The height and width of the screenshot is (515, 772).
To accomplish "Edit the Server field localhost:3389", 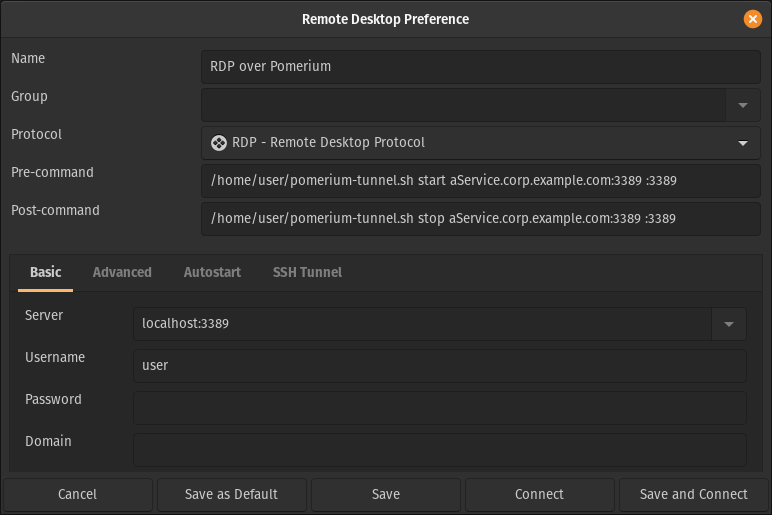I will coord(422,324).
